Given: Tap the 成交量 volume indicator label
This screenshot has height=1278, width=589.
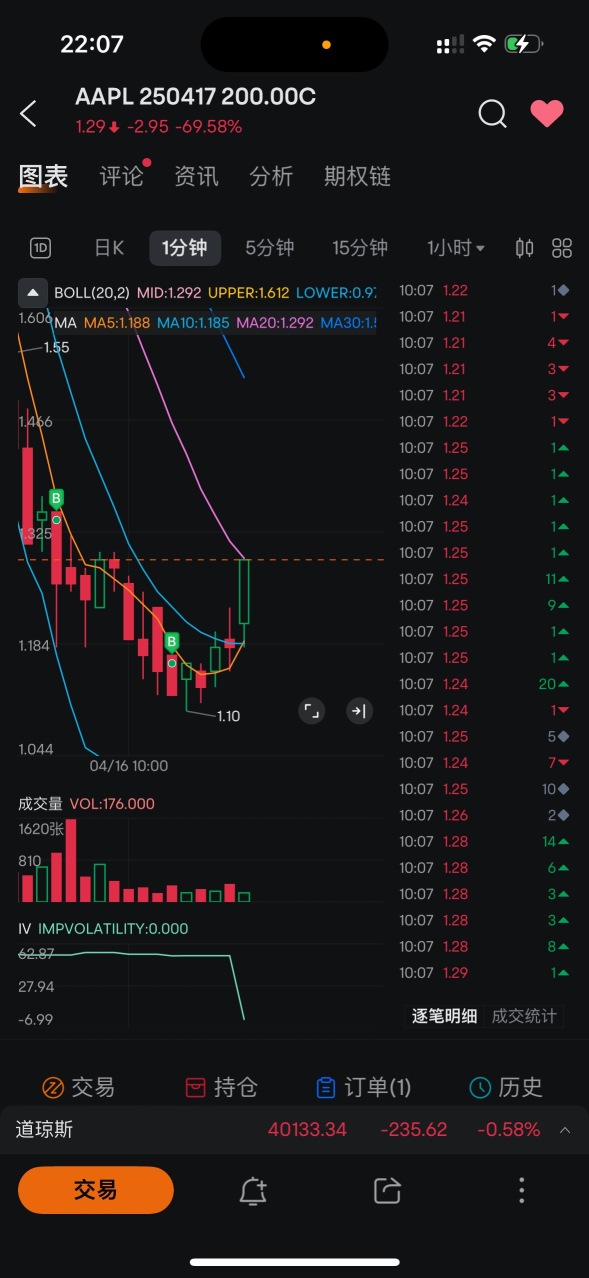Looking at the screenshot, I should coord(41,804).
